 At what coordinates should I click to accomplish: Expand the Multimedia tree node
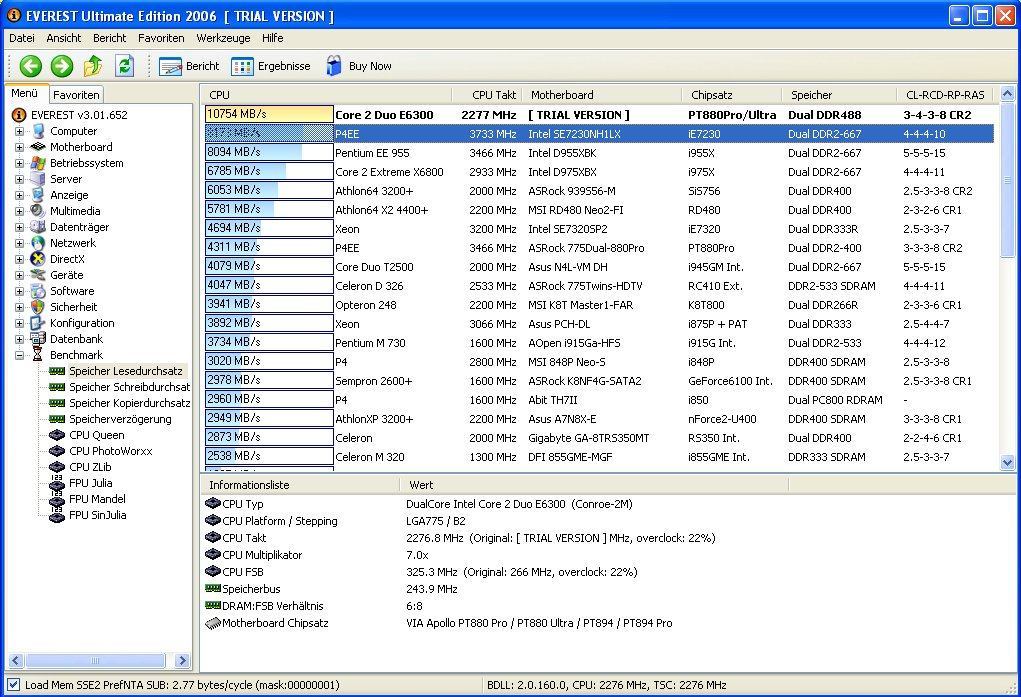coord(20,211)
